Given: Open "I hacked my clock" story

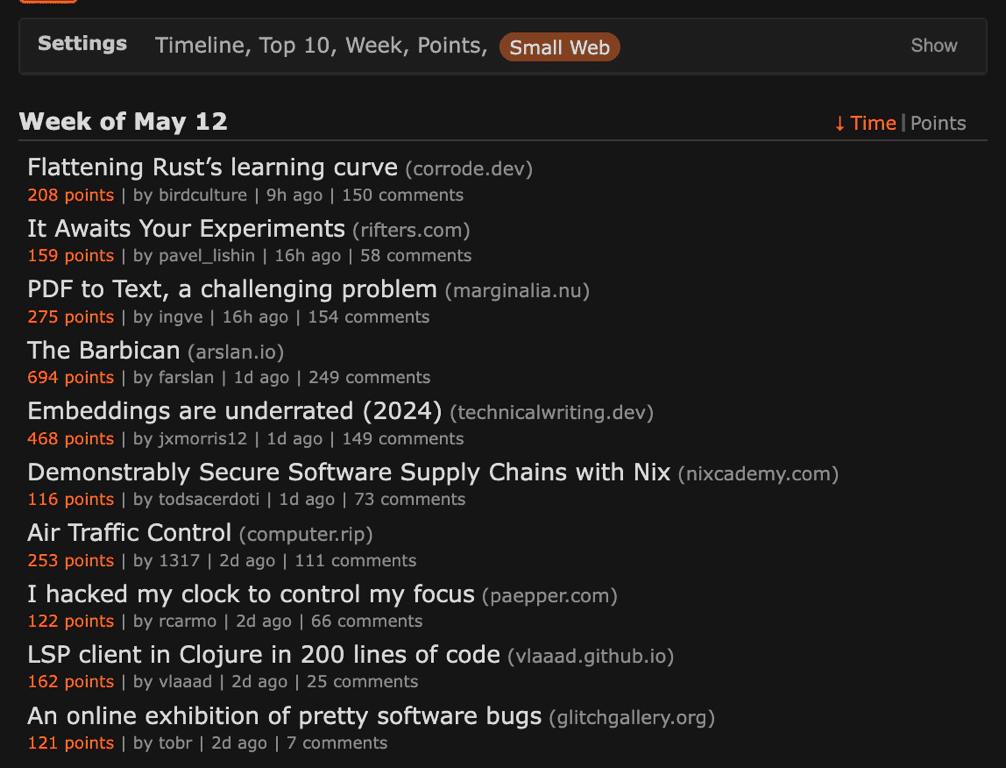Looking at the screenshot, I should click(250, 594).
